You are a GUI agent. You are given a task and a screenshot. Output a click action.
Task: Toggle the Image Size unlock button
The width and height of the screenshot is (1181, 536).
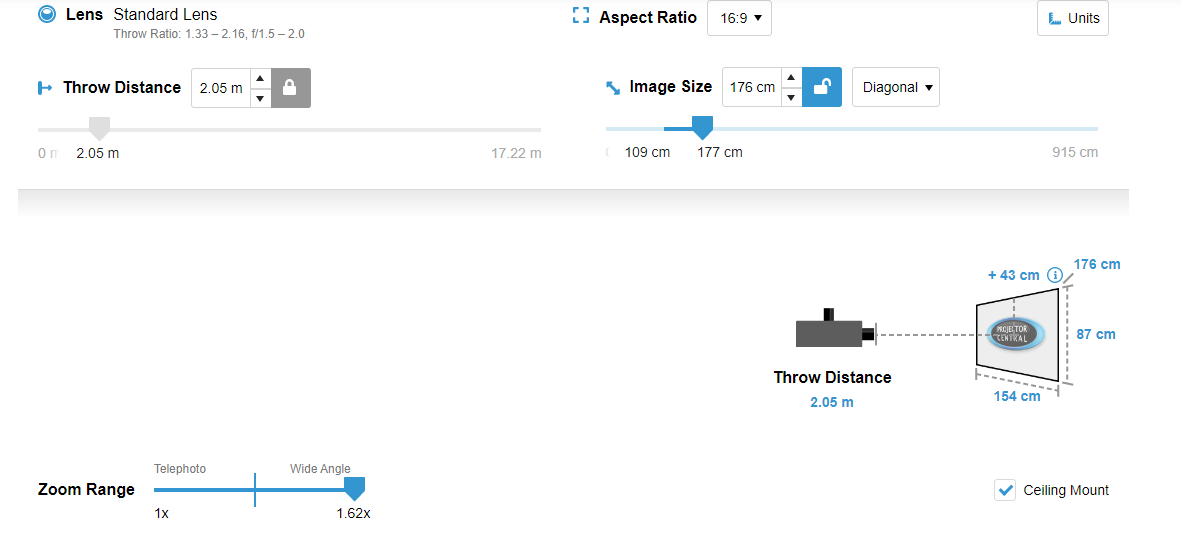822,87
